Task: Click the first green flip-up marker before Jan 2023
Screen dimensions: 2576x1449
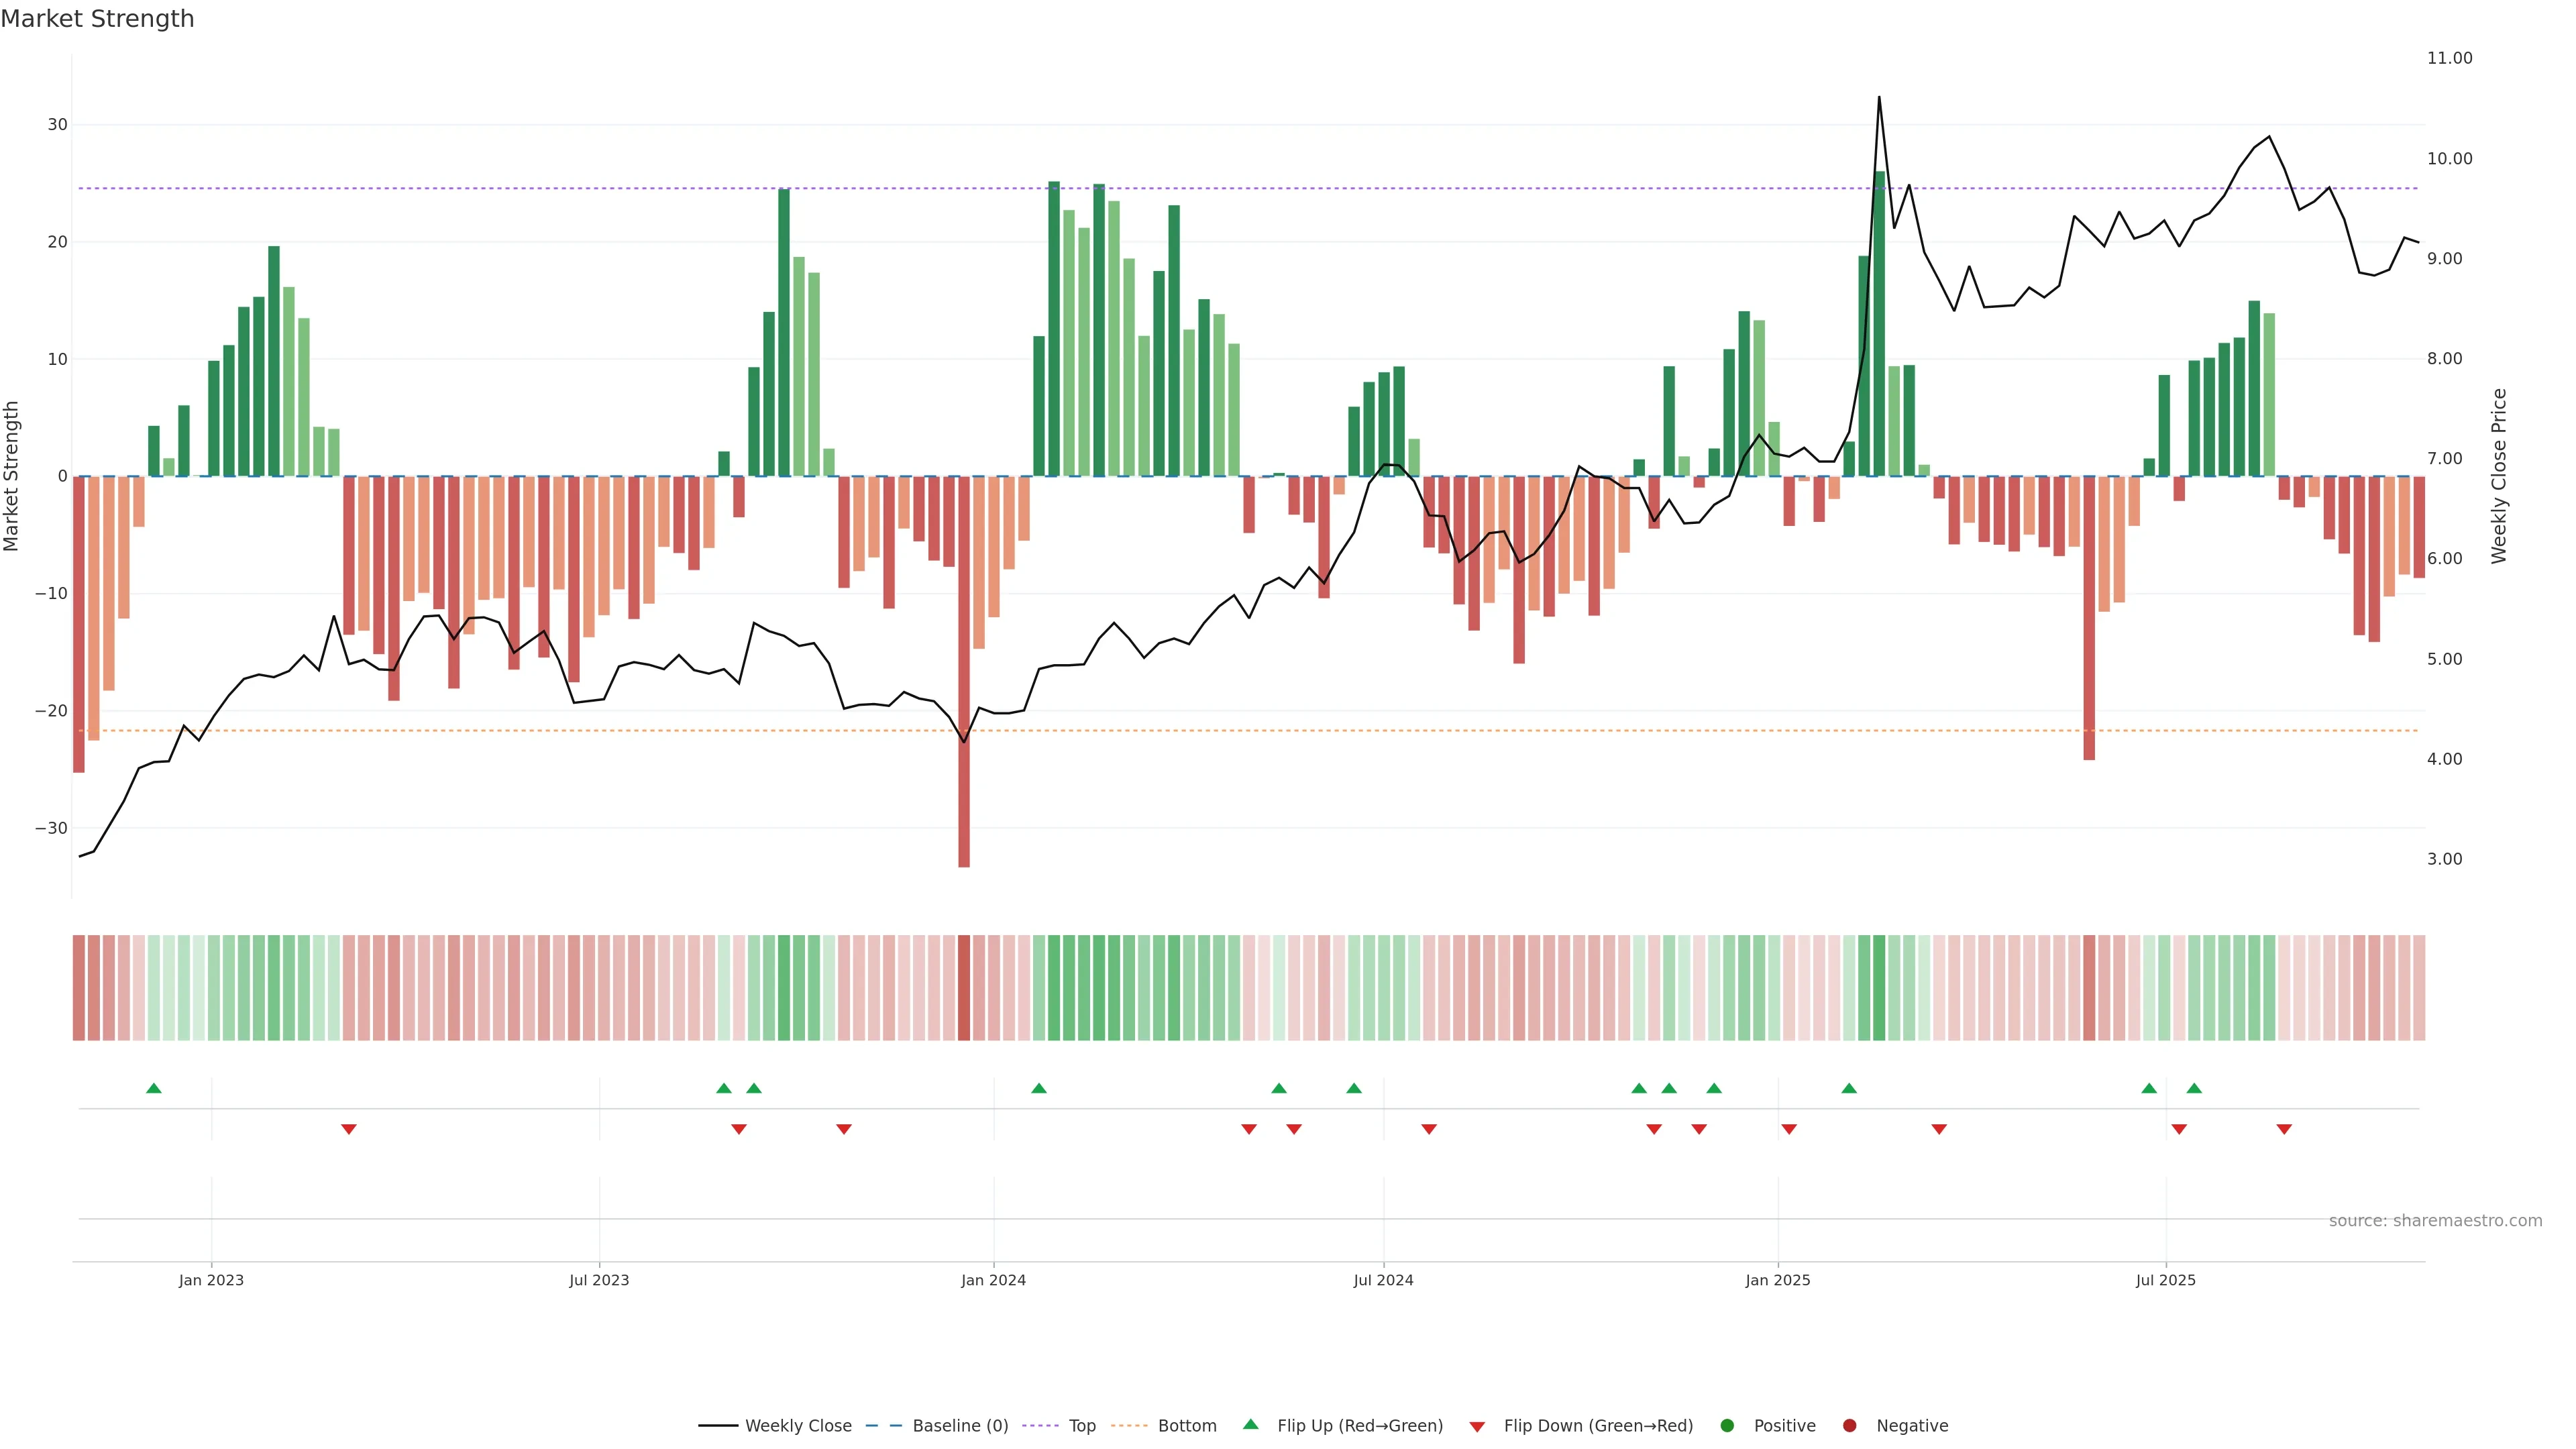Action: 154,1088
